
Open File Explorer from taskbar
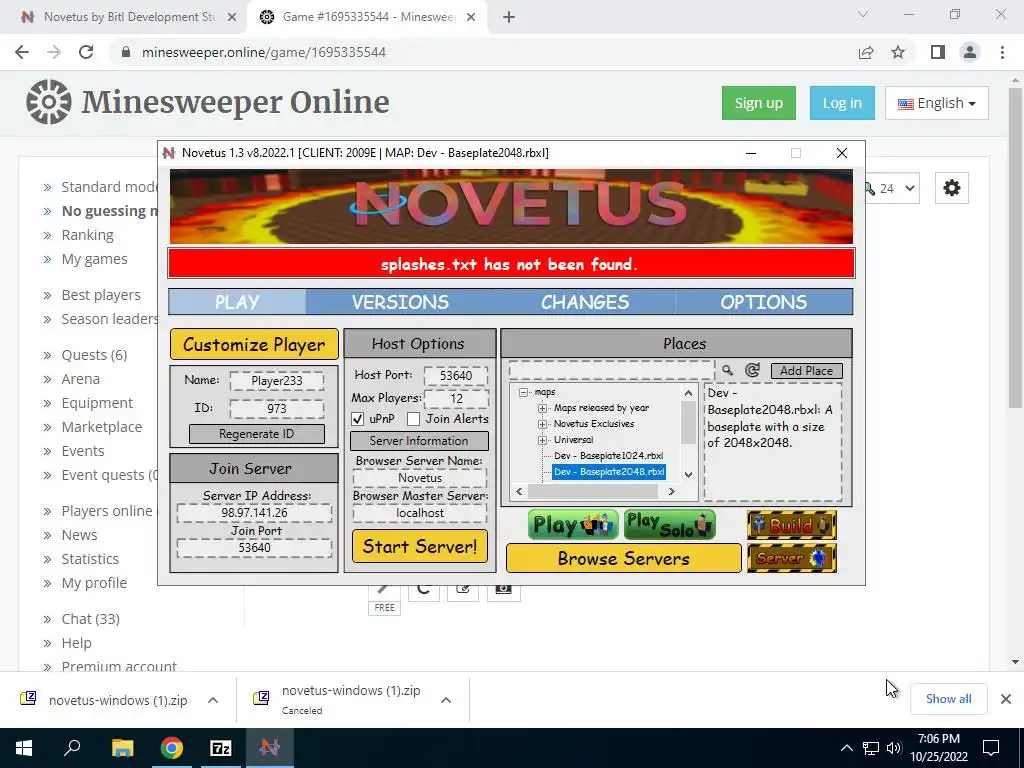tap(122, 748)
